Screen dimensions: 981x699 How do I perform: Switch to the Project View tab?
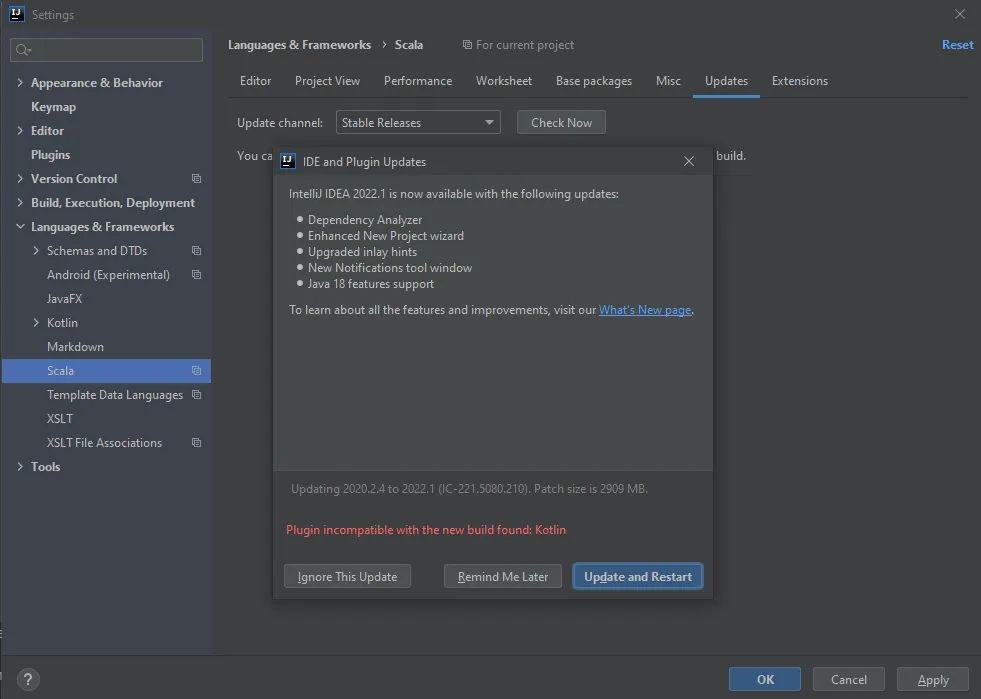[327, 81]
